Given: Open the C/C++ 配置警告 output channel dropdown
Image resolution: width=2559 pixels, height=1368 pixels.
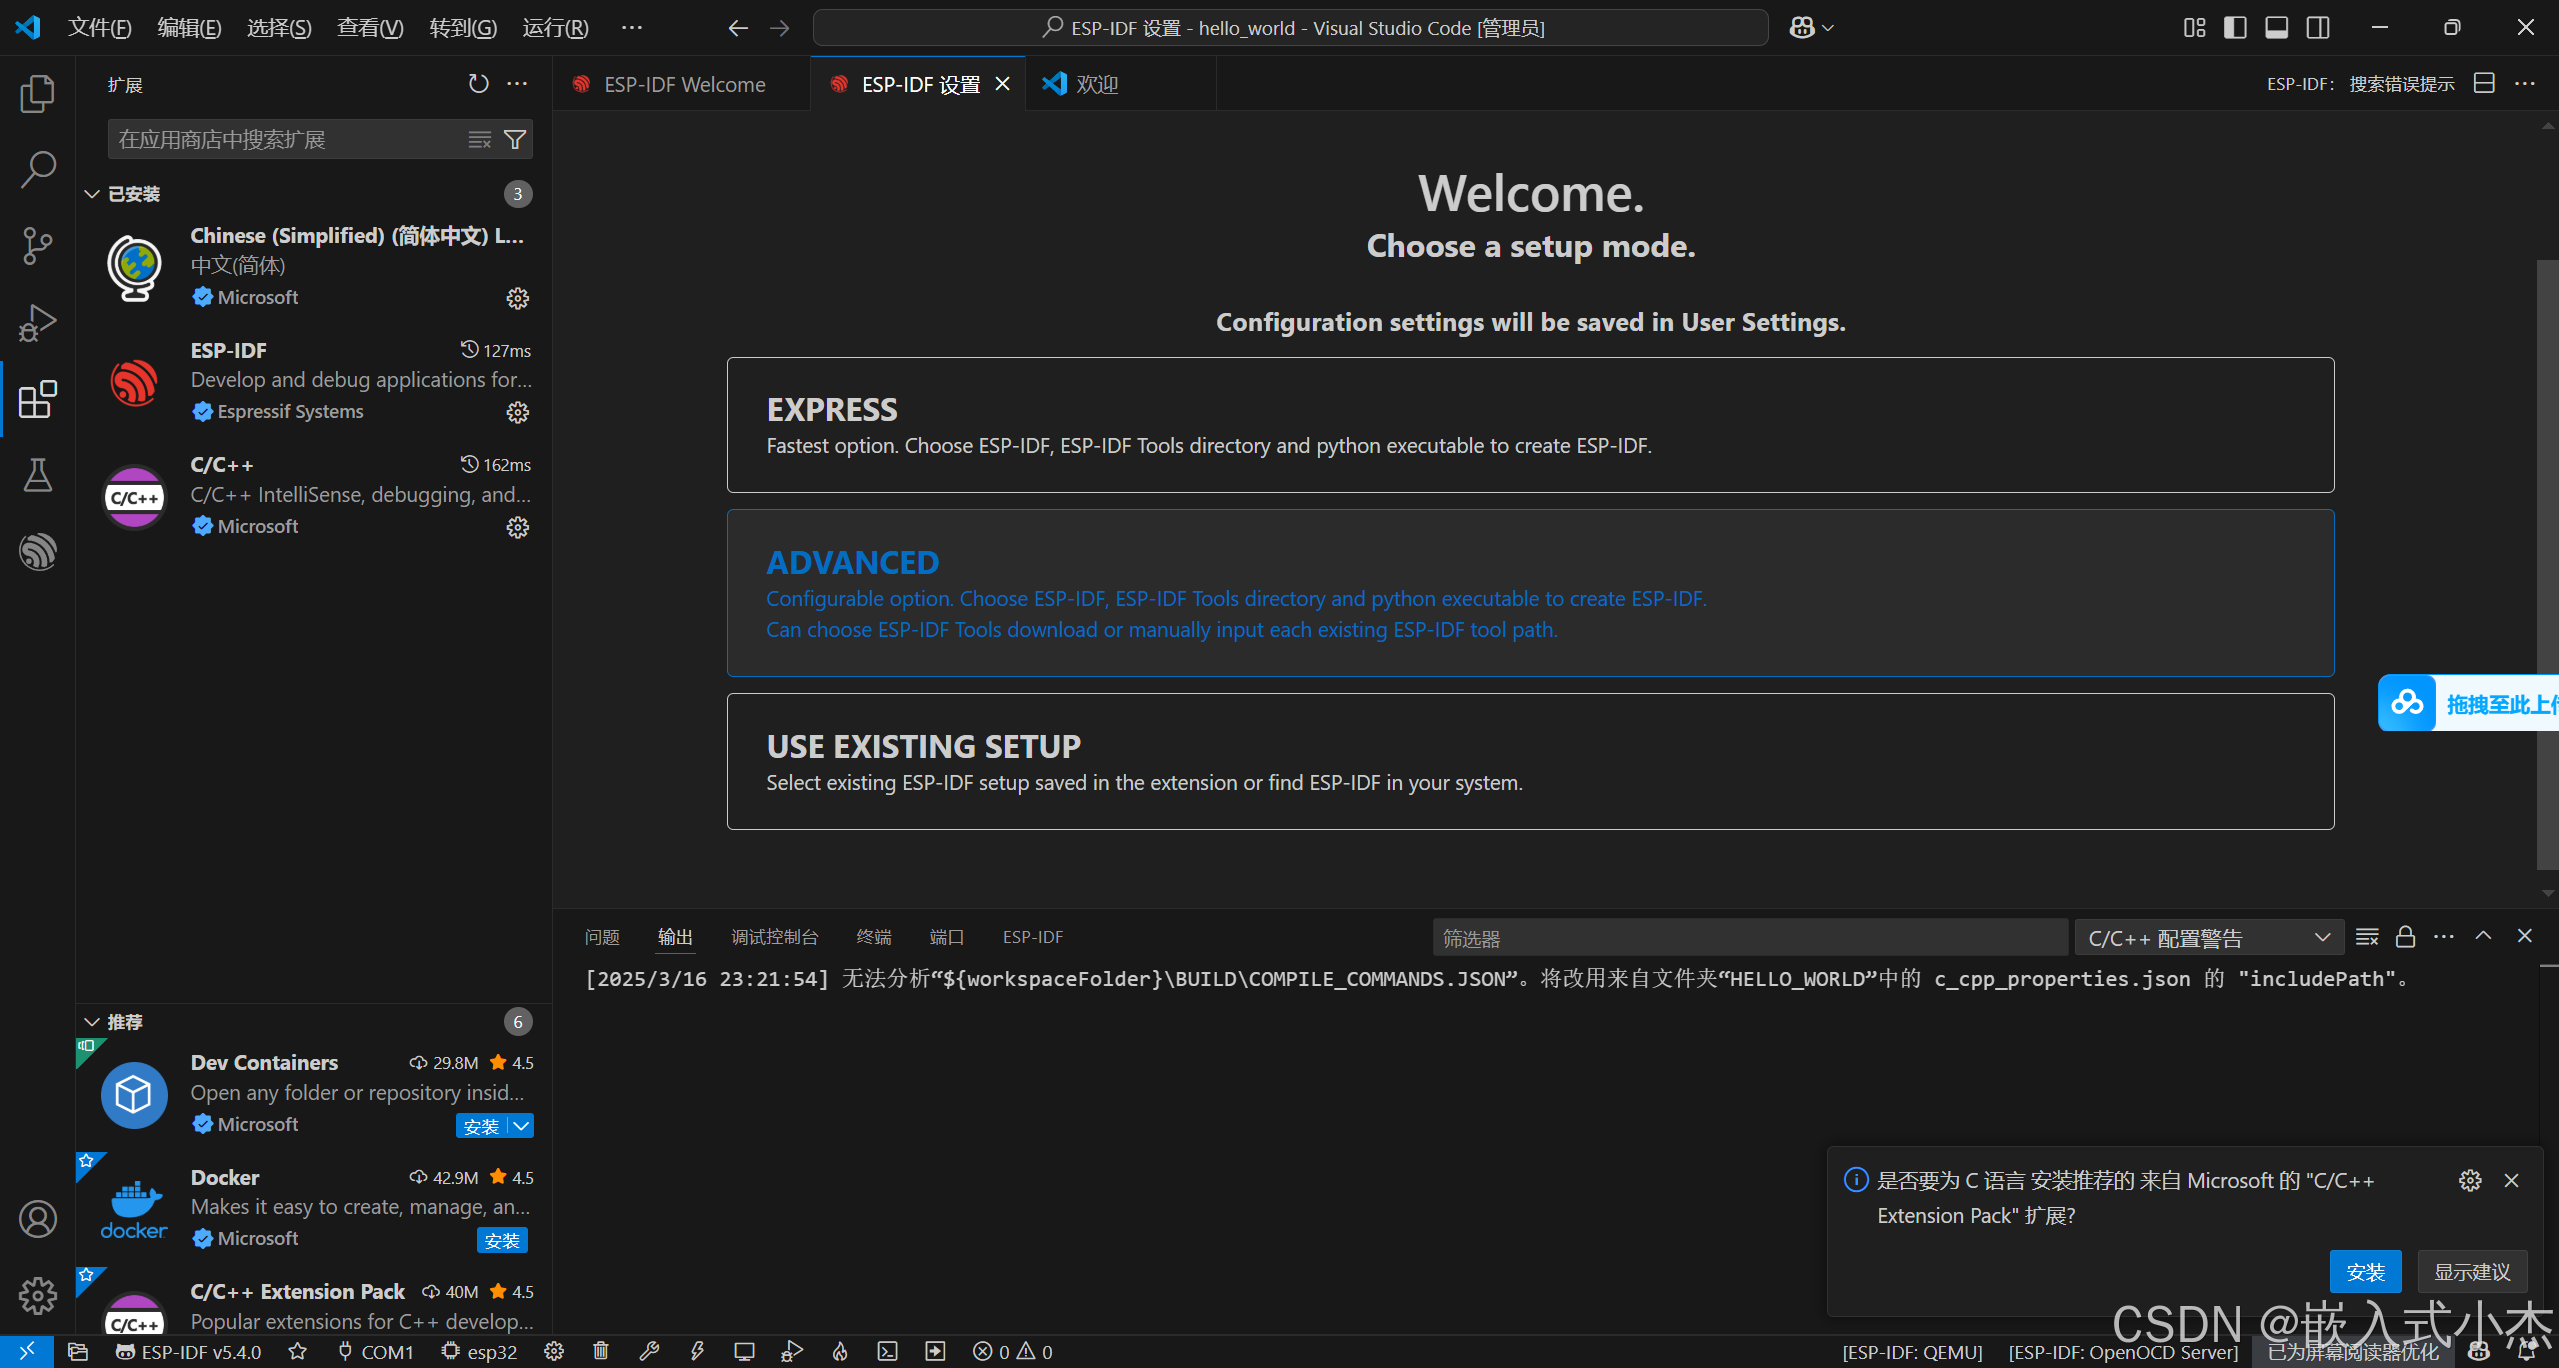Looking at the screenshot, I should 2208,937.
